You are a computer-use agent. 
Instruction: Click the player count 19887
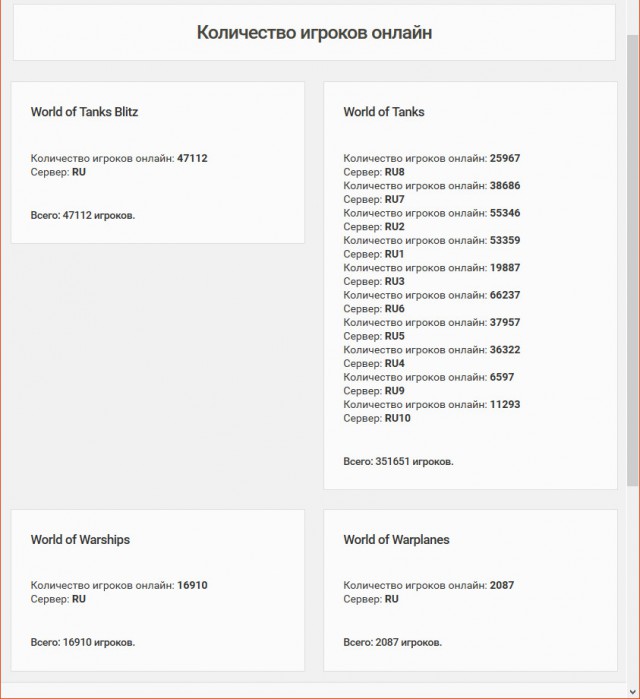[505, 268]
